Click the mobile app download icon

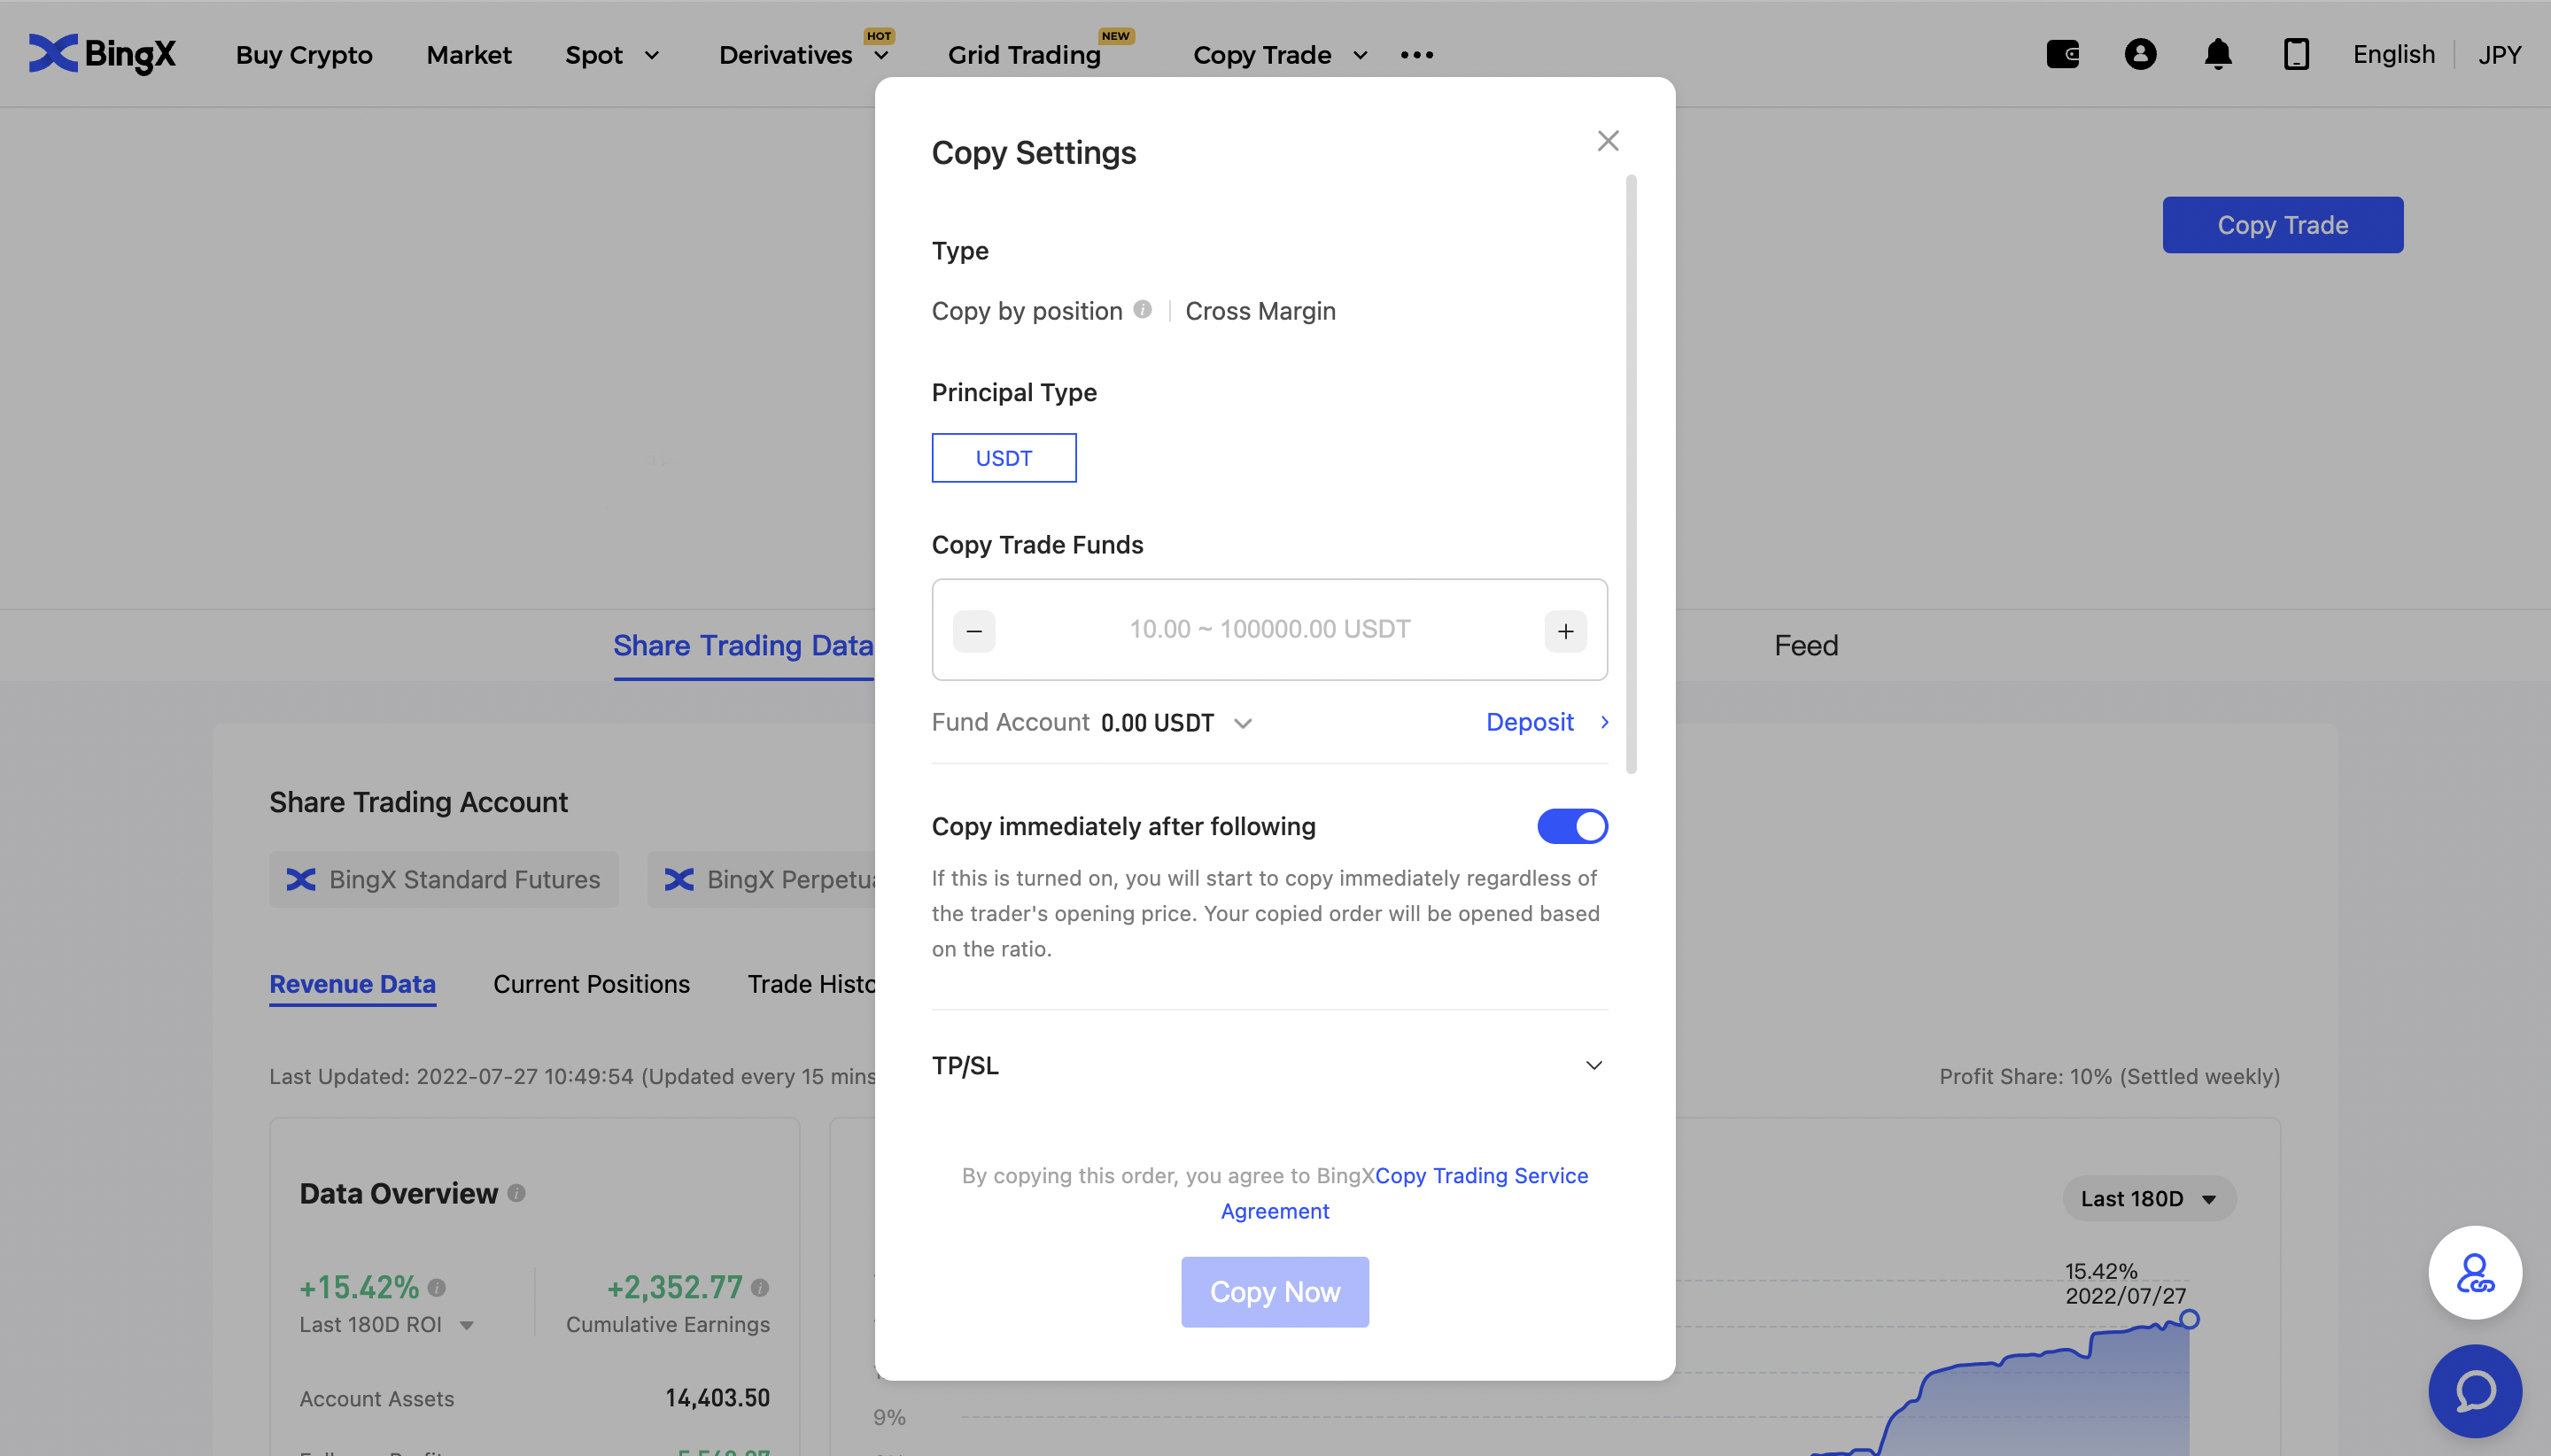(x=2296, y=54)
